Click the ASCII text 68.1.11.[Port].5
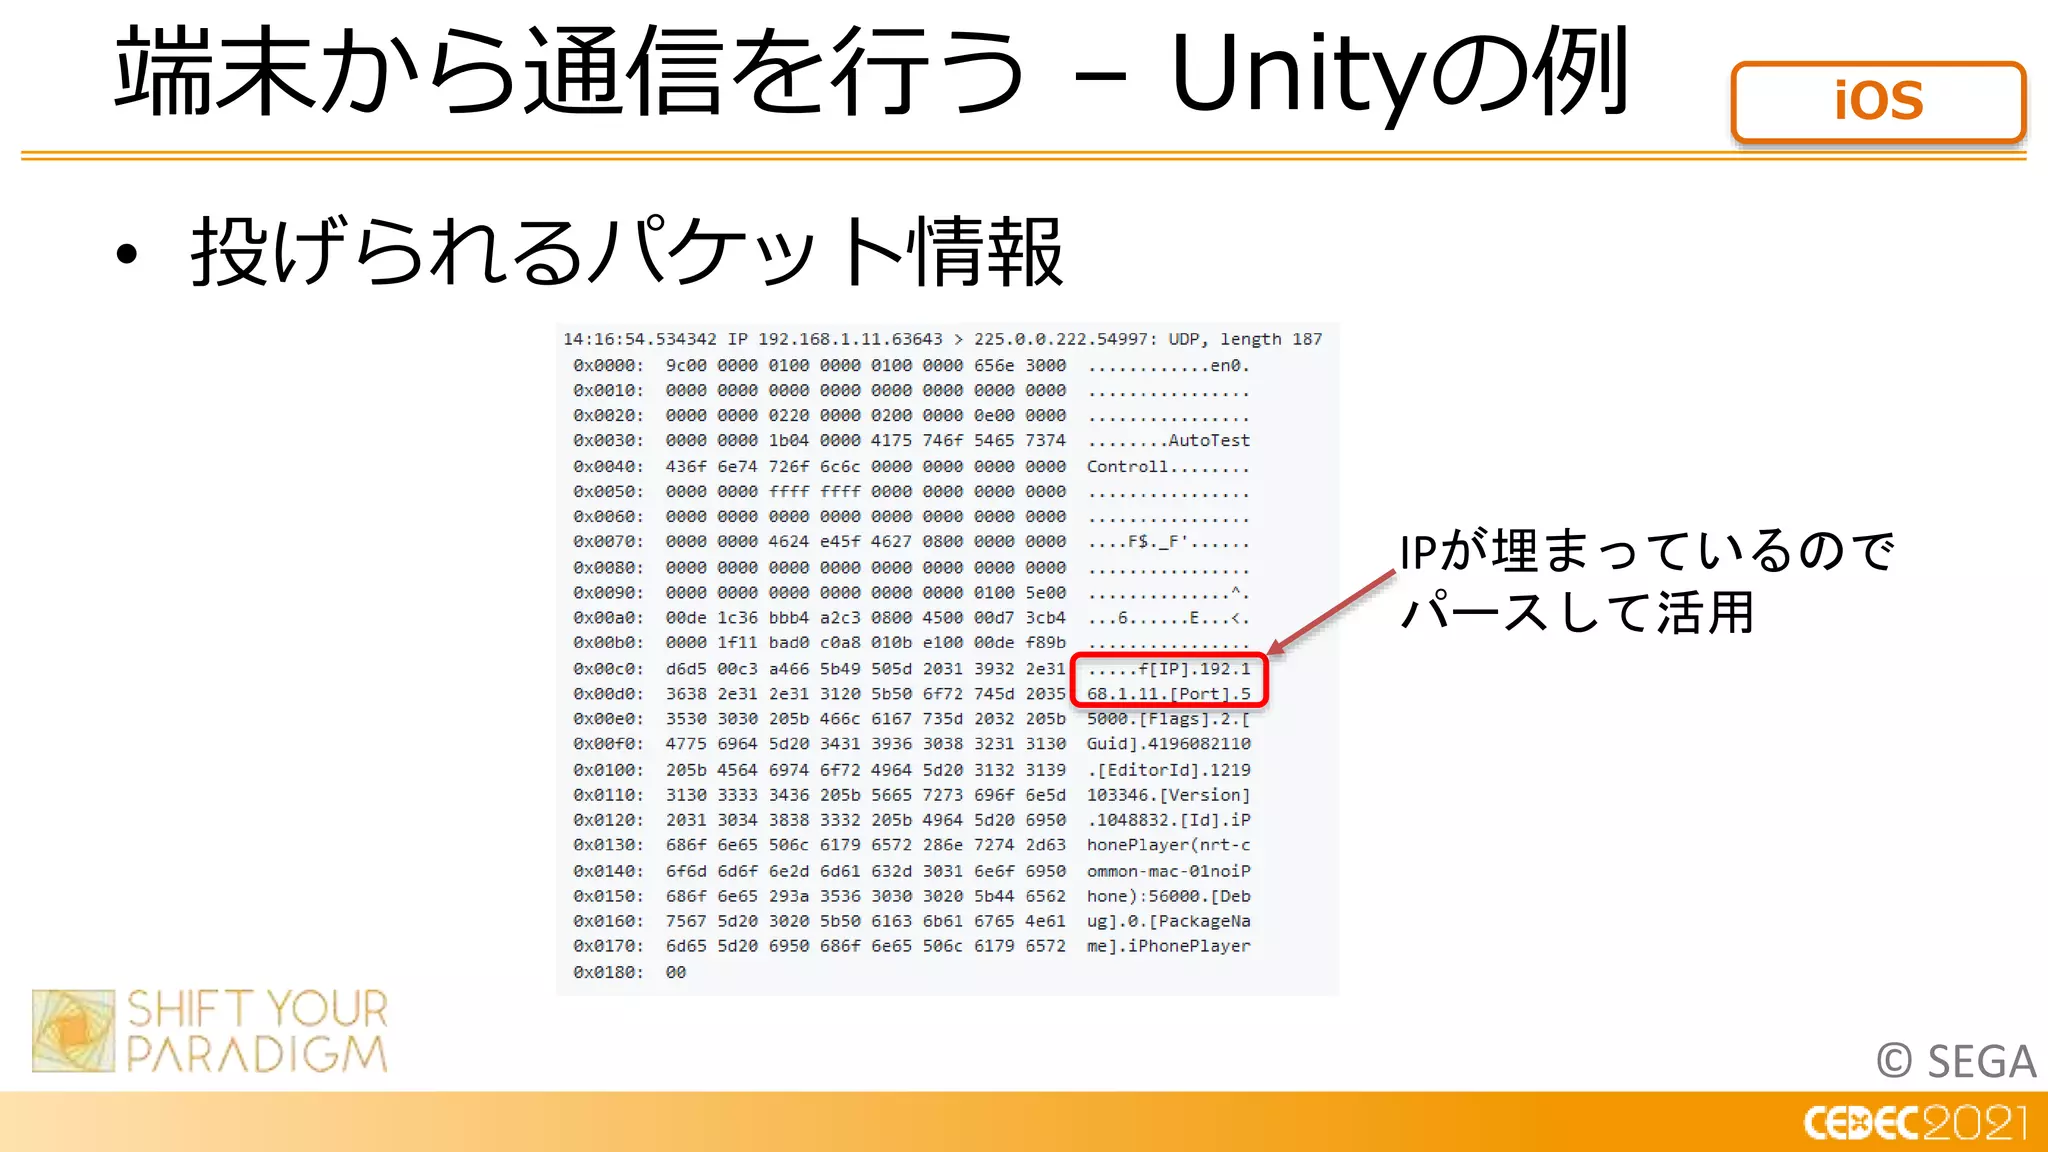Viewport: 2048px width, 1152px height. [1168, 693]
